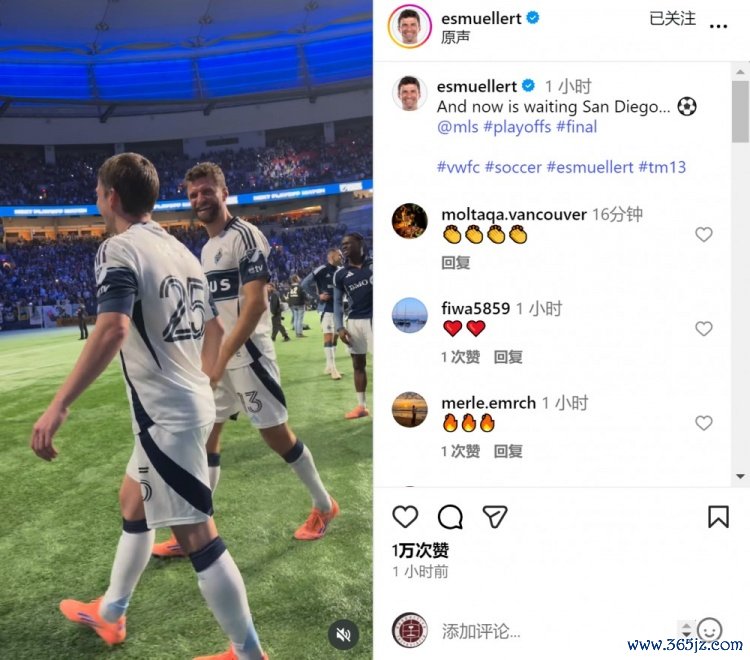Open esmuellert's profile picture in header
The width and height of the screenshot is (750, 660).
410,27
